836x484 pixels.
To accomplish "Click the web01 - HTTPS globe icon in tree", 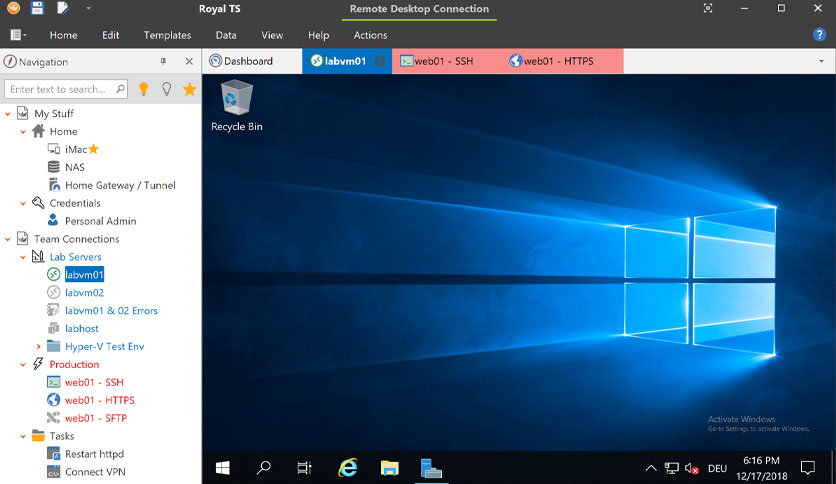I will pos(53,400).
